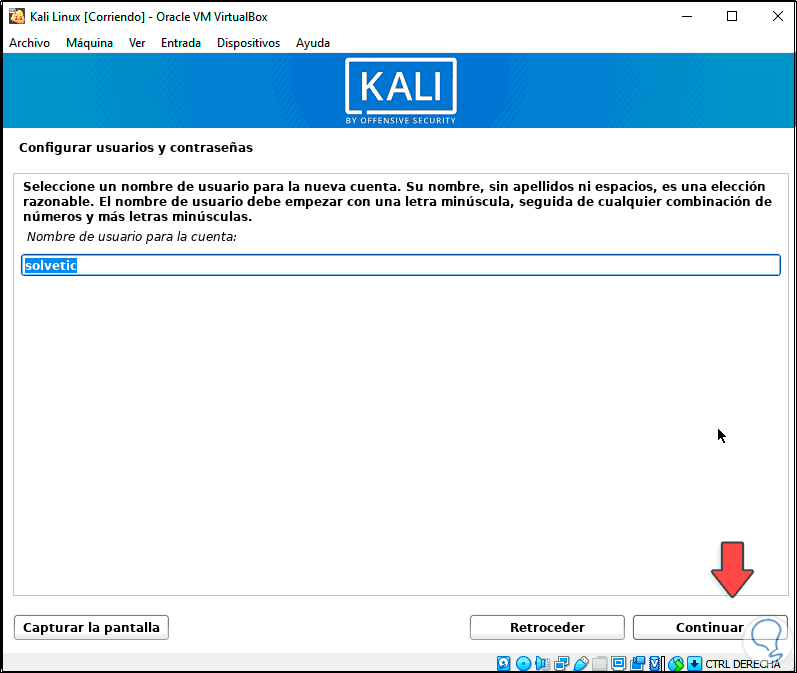Open the Ayuda menu
The image size is (797, 673).
[313, 43]
